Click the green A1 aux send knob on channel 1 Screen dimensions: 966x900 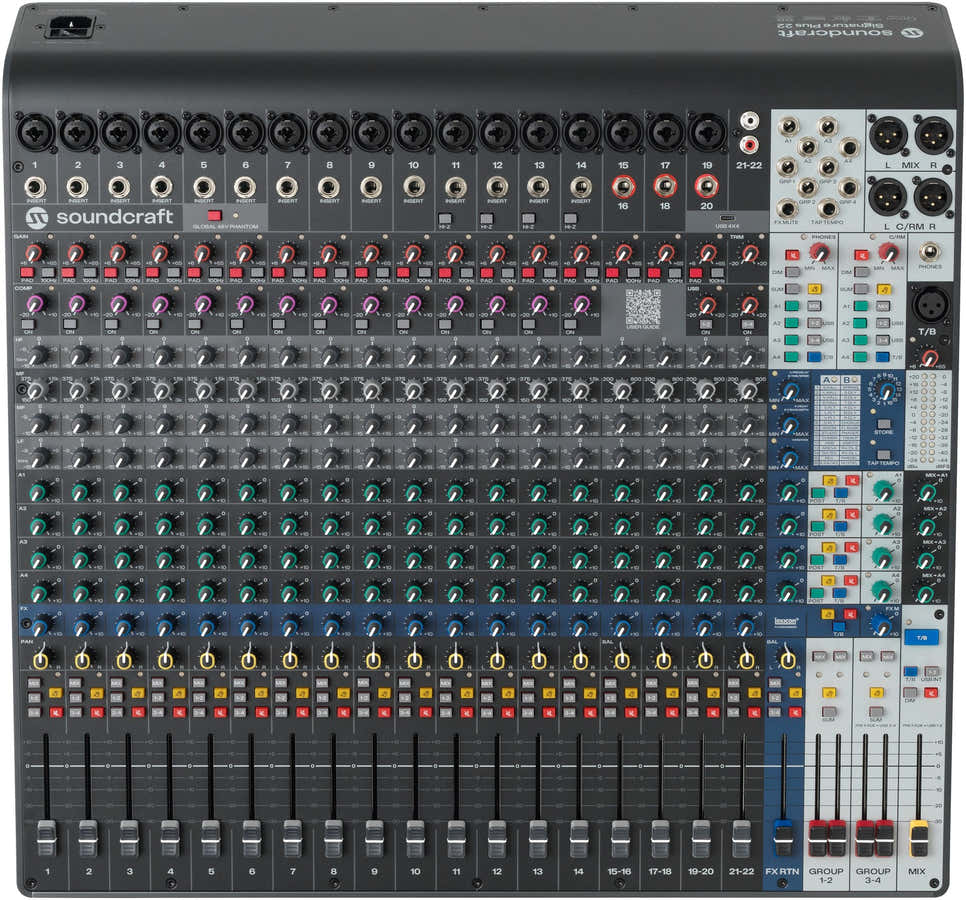pos(38,492)
